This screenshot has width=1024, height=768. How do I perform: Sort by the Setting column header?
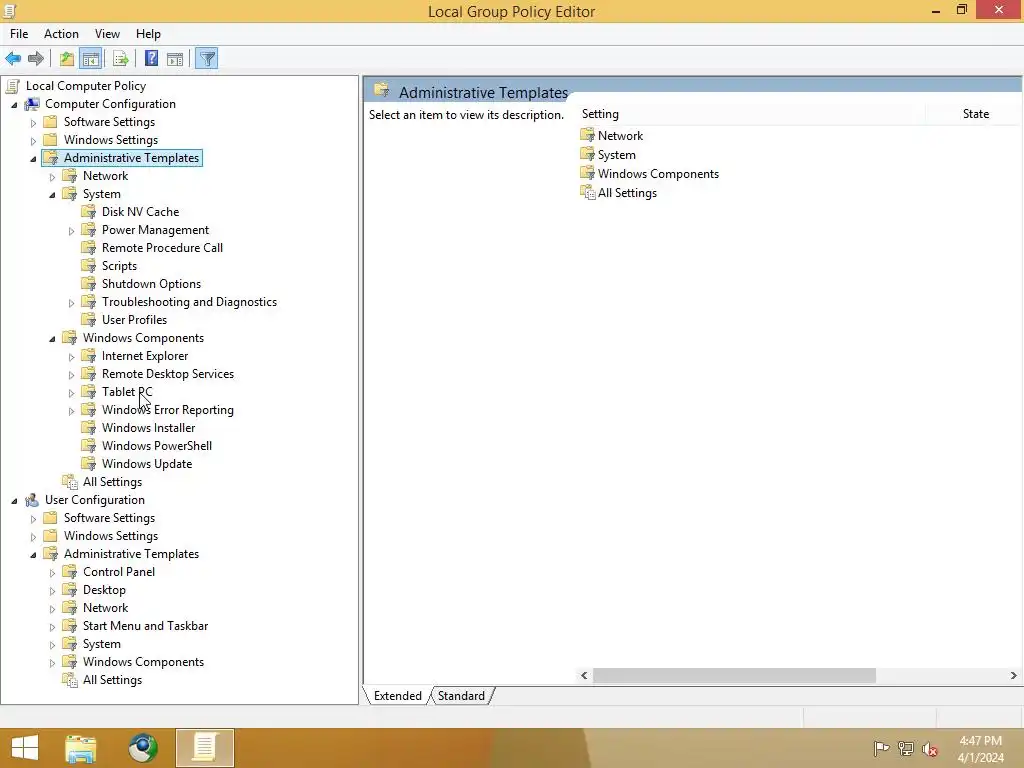point(751,114)
